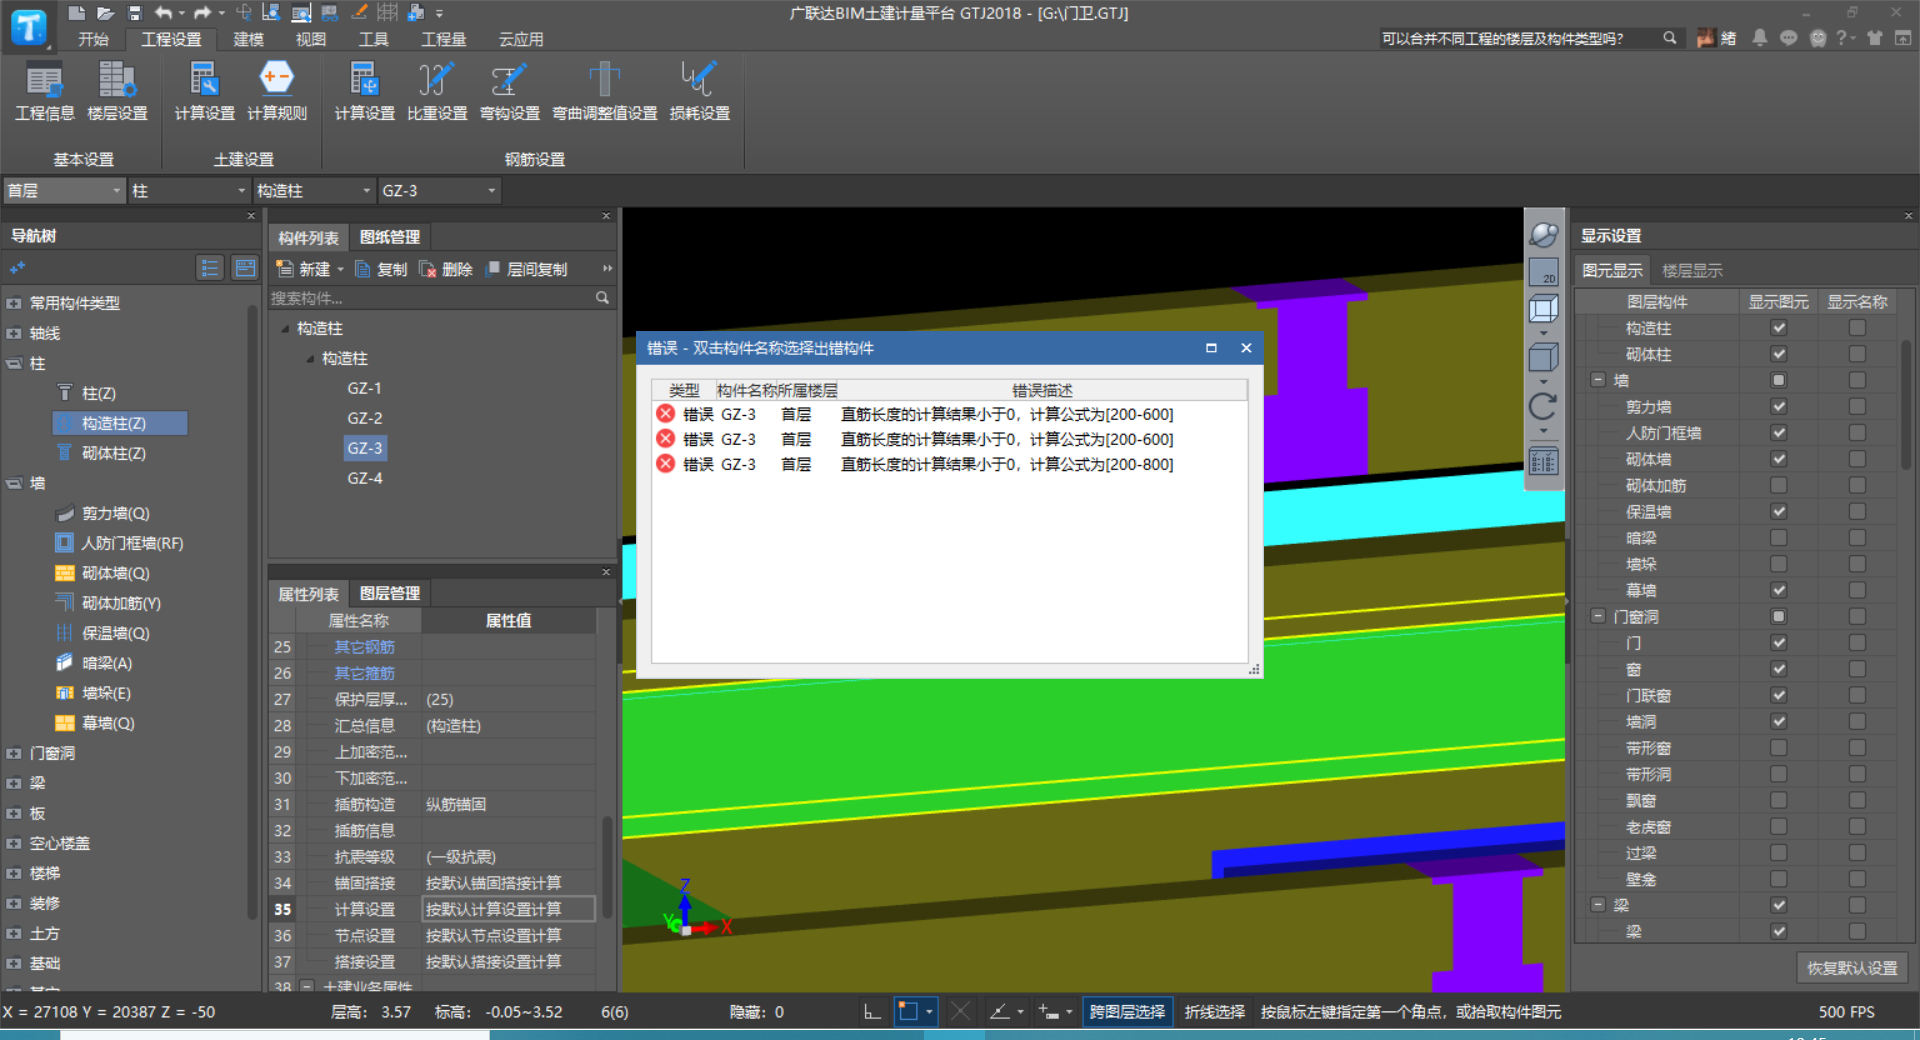Image resolution: width=1920 pixels, height=1040 pixels.
Task: Click search magnifier in component search
Action: pyautogui.click(x=602, y=298)
